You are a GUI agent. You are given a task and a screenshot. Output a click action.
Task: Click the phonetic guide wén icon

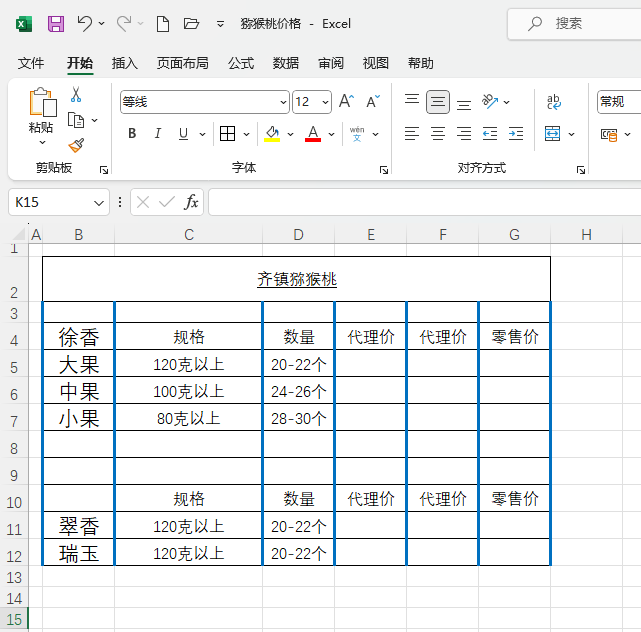click(x=357, y=134)
